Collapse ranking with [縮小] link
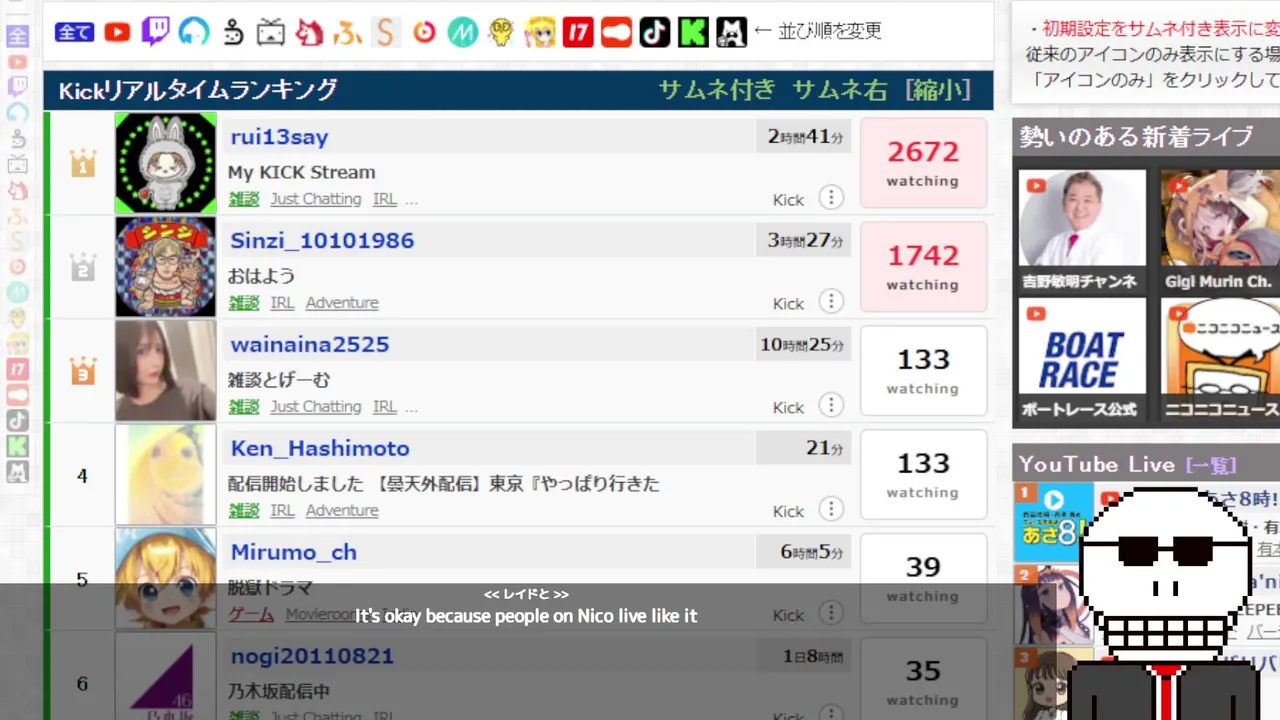 click(x=938, y=90)
